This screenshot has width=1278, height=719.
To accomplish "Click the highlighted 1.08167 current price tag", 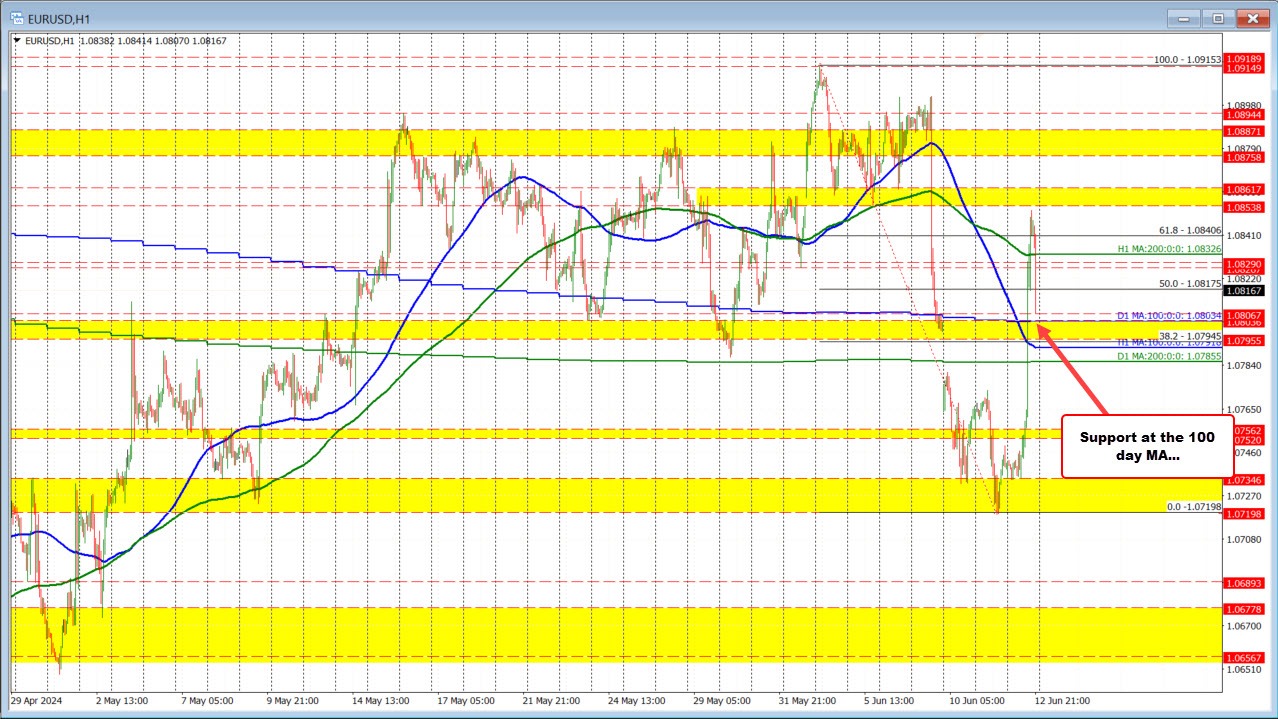I will tap(1245, 291).
